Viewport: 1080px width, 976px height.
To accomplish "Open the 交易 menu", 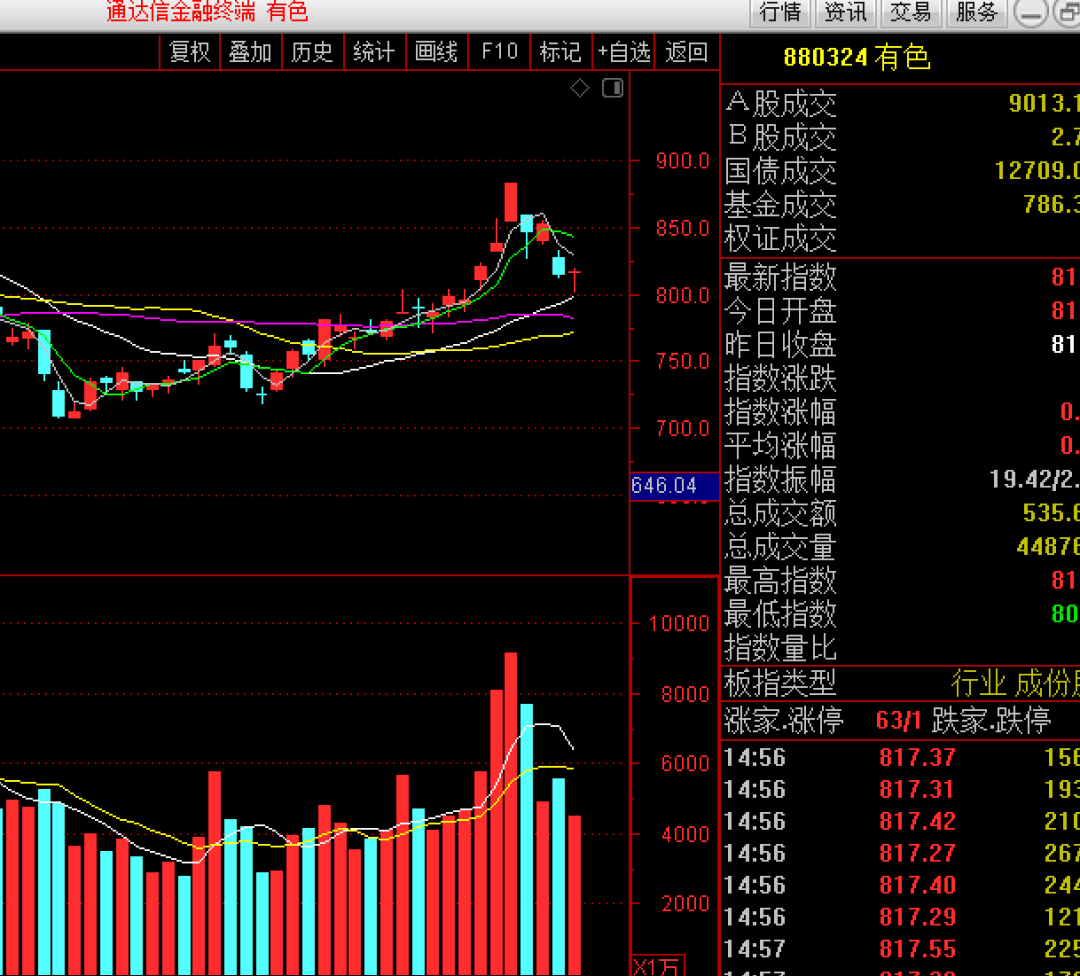I will click(x=910, y=13).
